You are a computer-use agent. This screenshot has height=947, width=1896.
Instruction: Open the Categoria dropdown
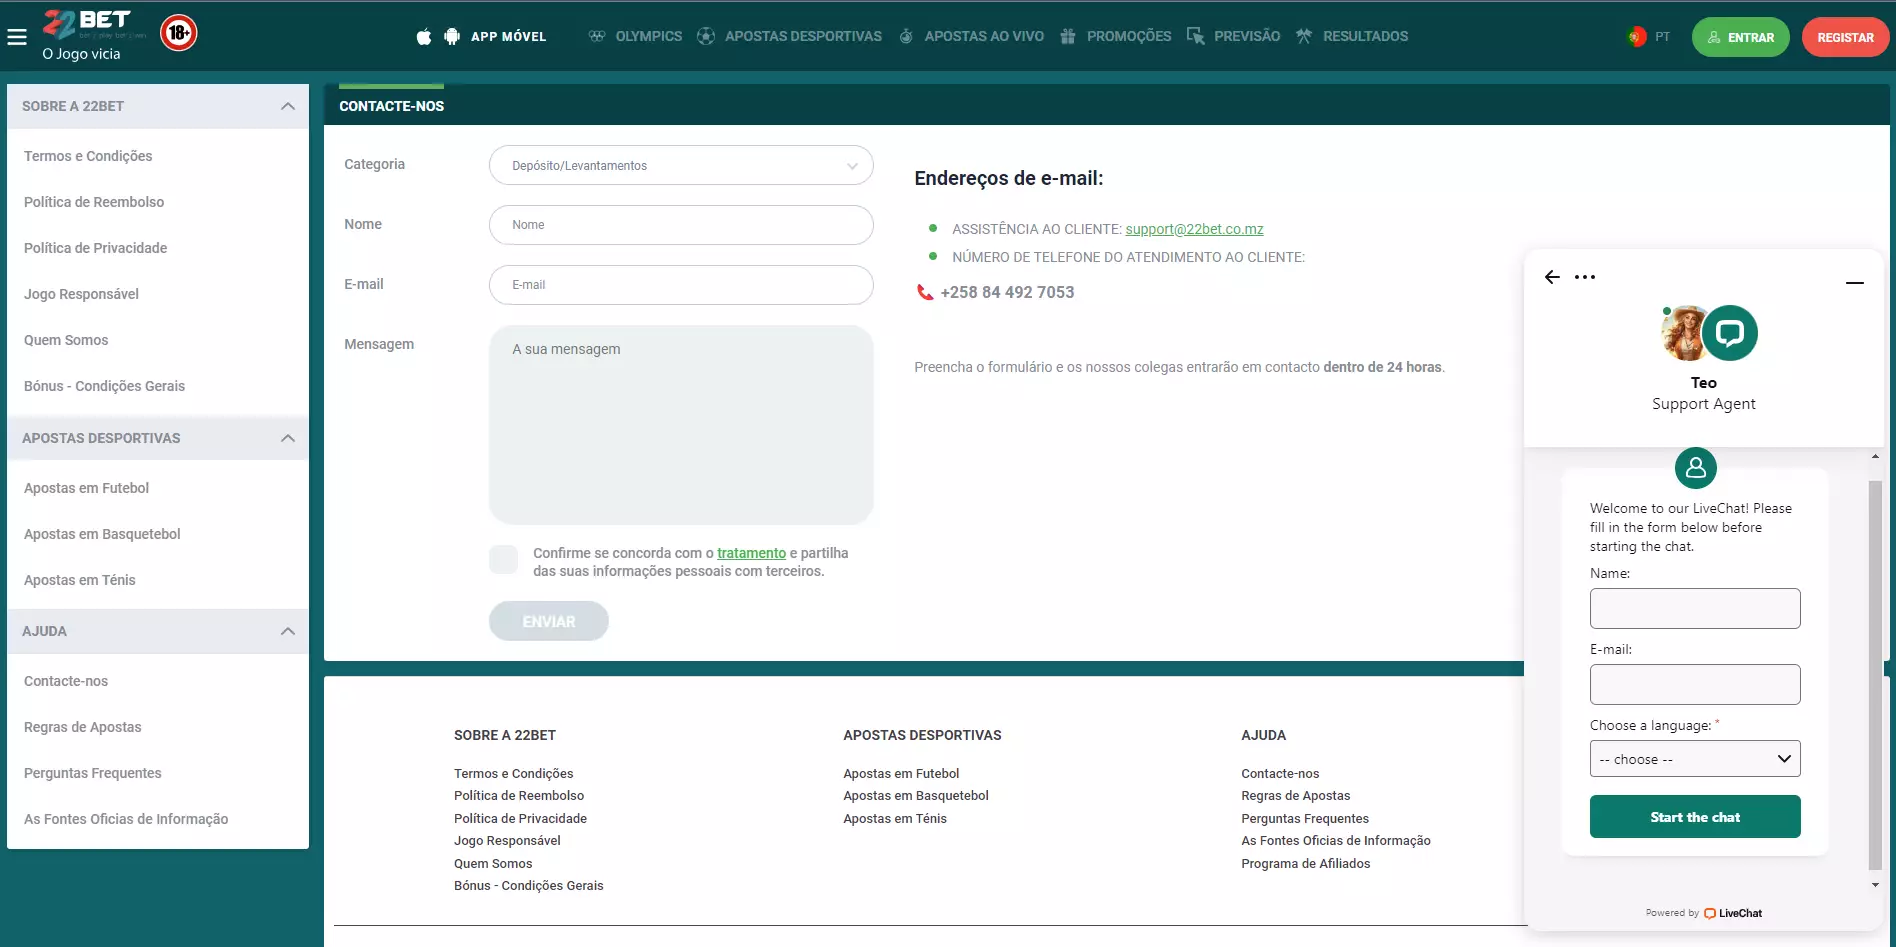681,165
